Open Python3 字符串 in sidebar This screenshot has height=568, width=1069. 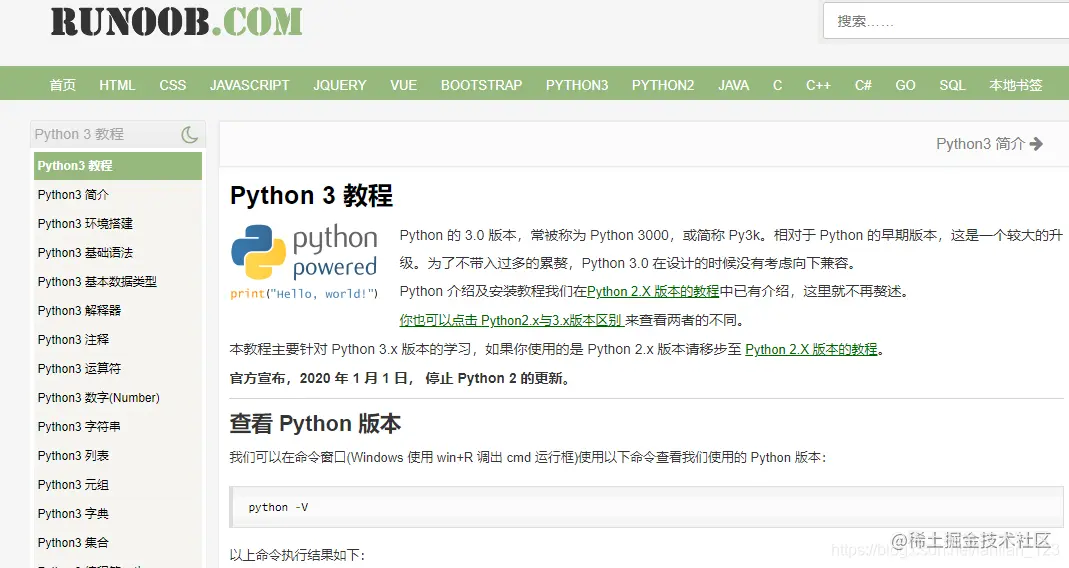click(x=79, y=427)
